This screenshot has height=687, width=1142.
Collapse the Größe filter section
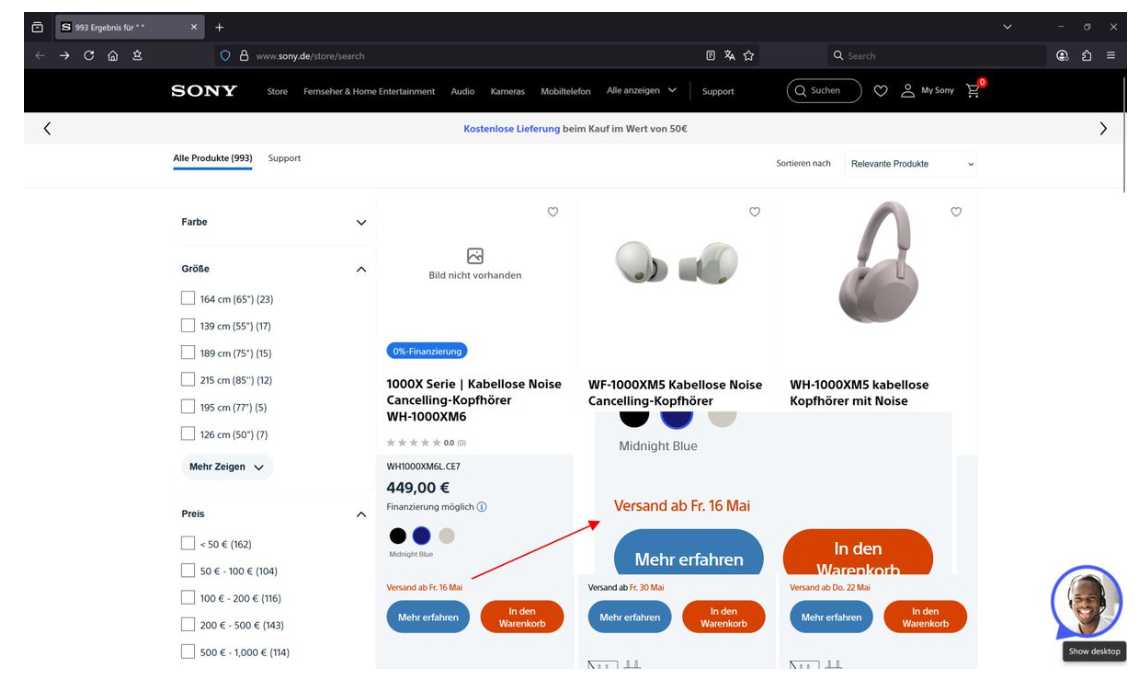(x=361, y=269)
